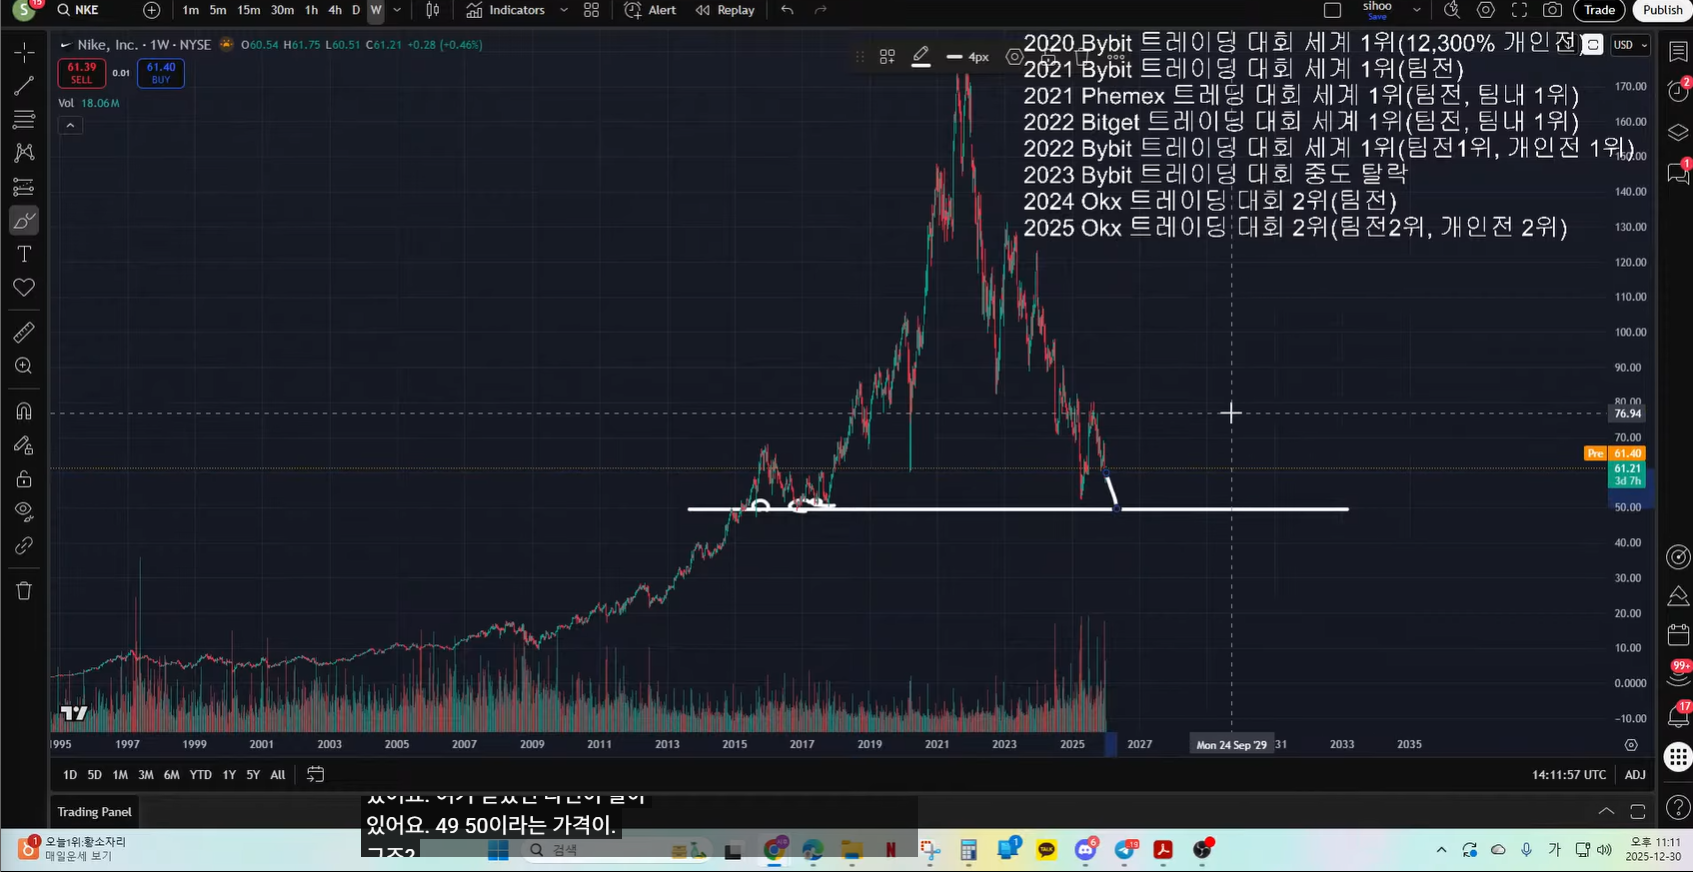Switch to the 5m timeframe
1693x872 pixels.
[218, 10]
